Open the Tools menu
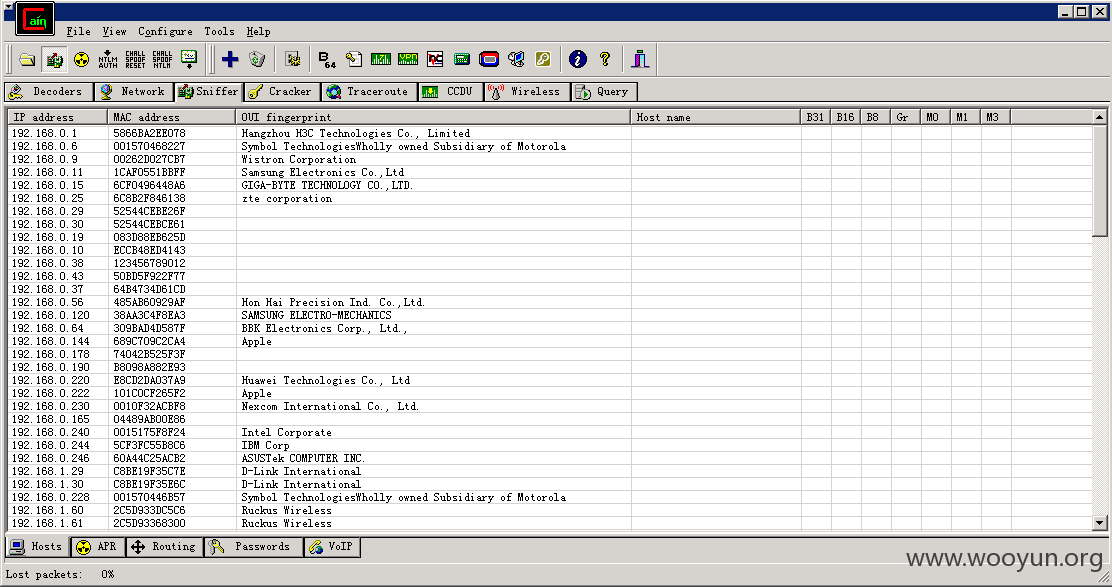The height and width of the screenshot is (587, 1112). [219, 31]
